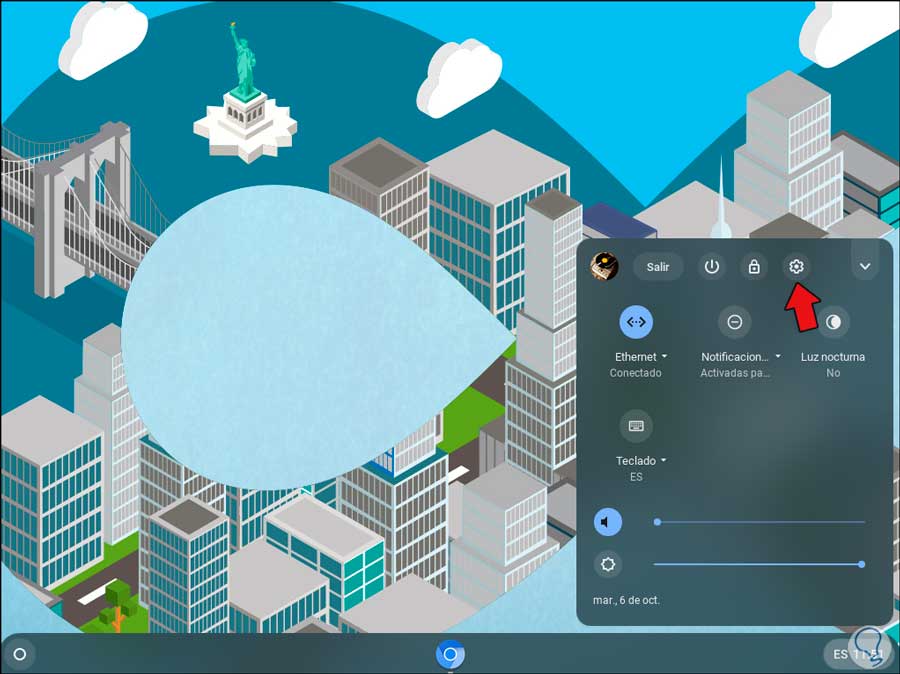Expand the Ethernet network dropdown
The height and width of the screenshot is (674, 900).
pyautogui.click(x=641, y=357)
